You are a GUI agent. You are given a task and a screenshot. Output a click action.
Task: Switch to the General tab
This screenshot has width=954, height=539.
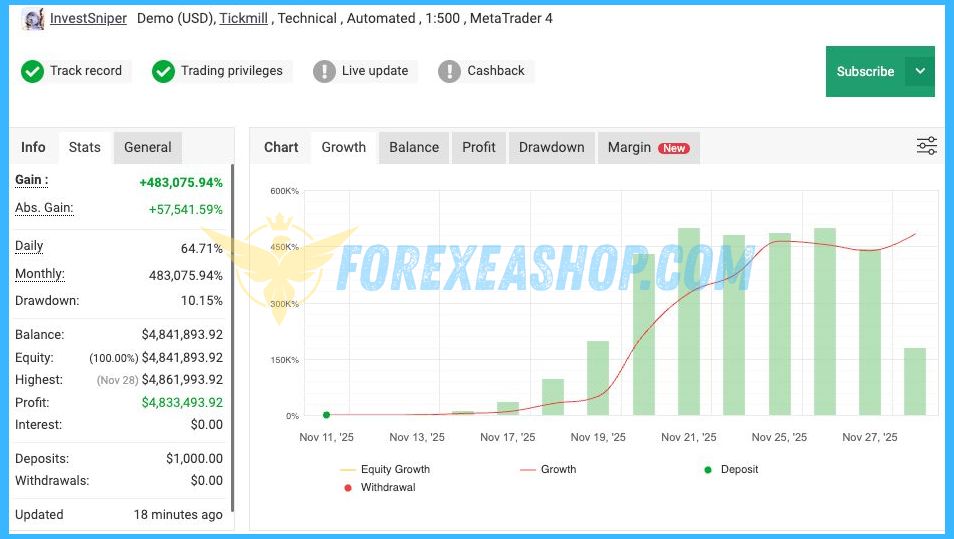tap(148, 147)
